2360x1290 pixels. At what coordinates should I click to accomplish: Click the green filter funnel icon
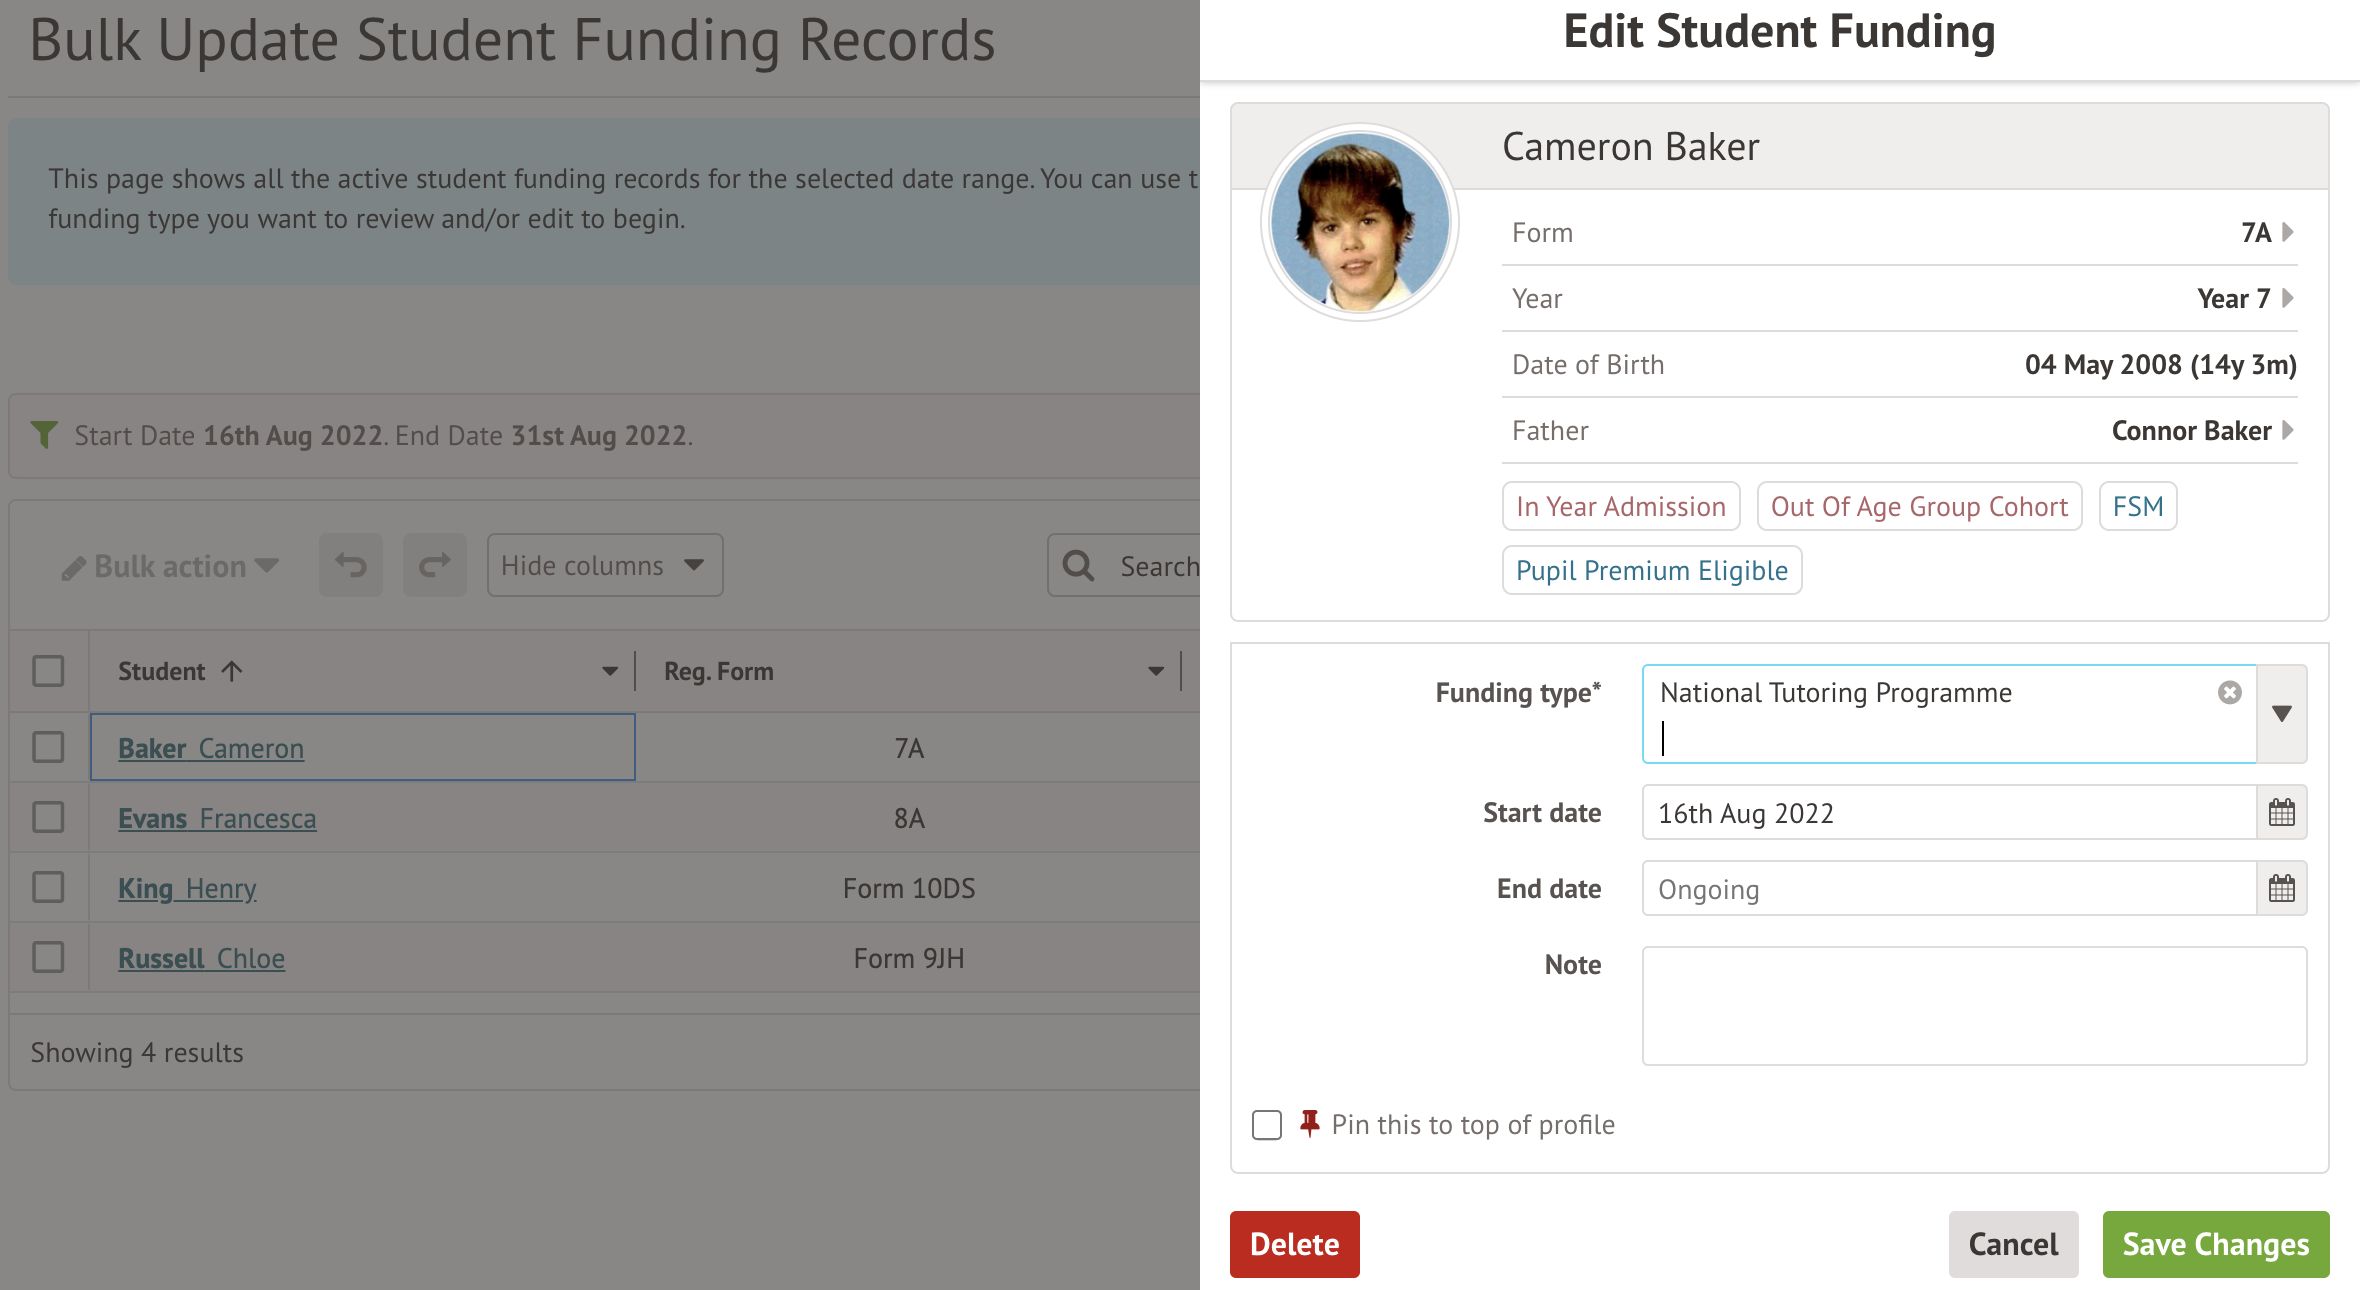(44, 435)
